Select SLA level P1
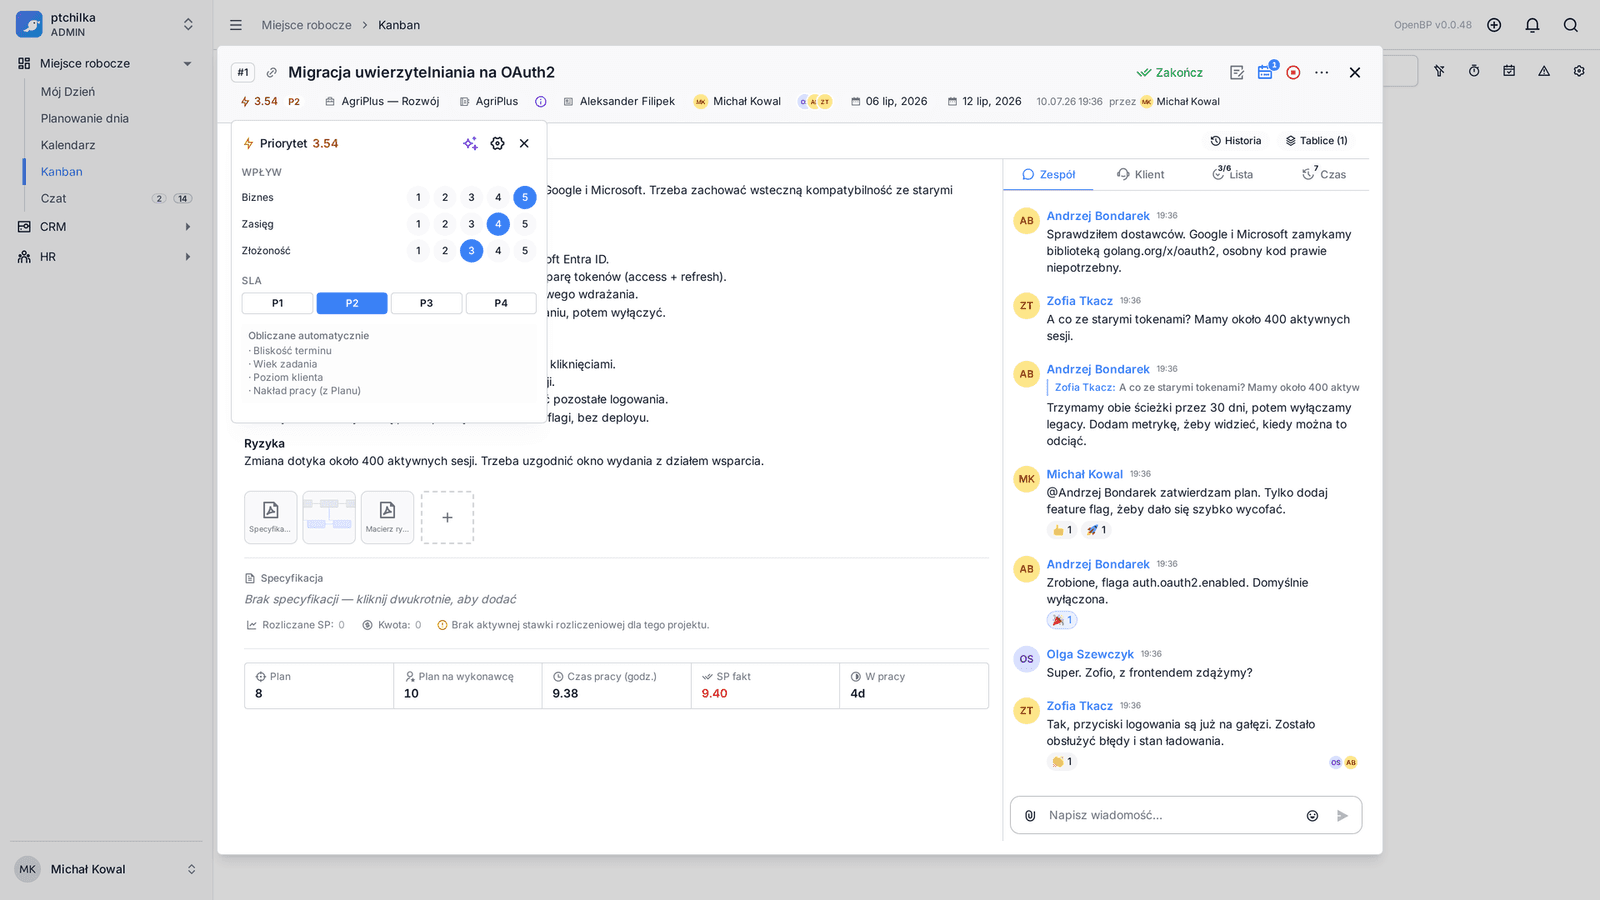Screen dimensions: 1600x900 277,303
